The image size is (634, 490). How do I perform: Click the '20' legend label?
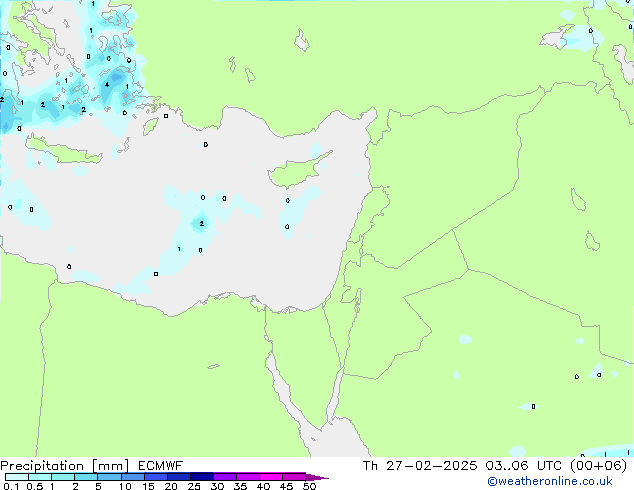171,486
